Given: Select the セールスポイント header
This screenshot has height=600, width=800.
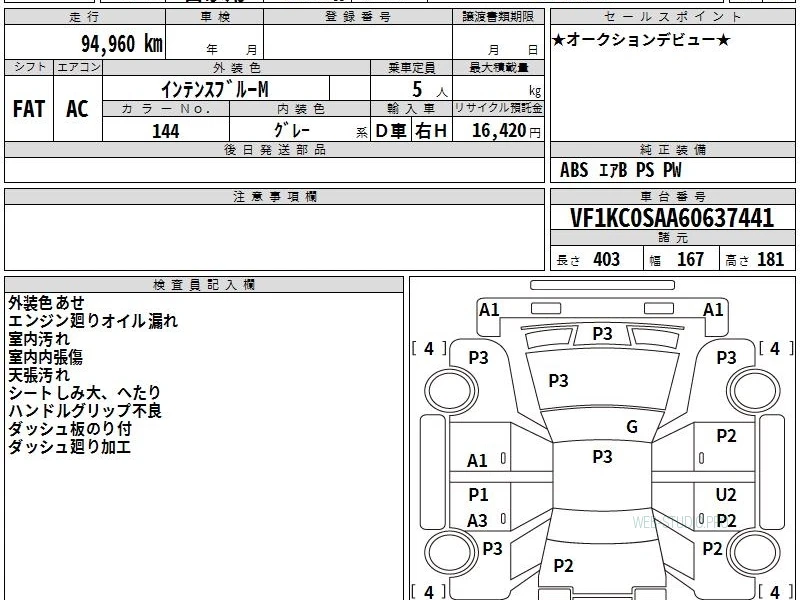Looking at the screenshot, I should click(672, 17).
